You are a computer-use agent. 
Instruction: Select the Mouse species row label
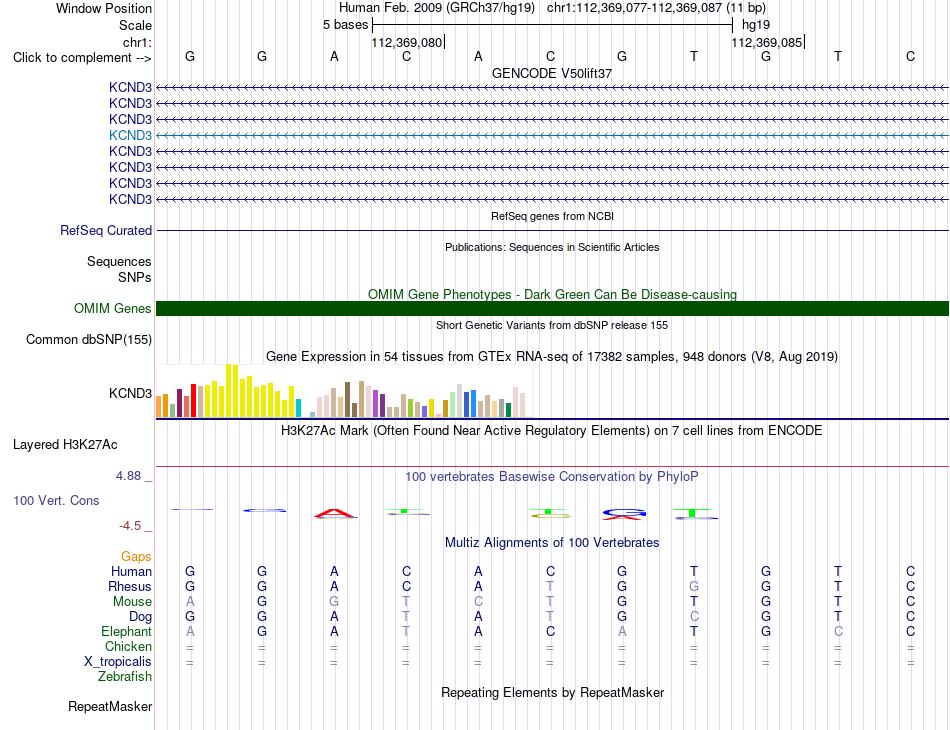(x=132, y=602)
